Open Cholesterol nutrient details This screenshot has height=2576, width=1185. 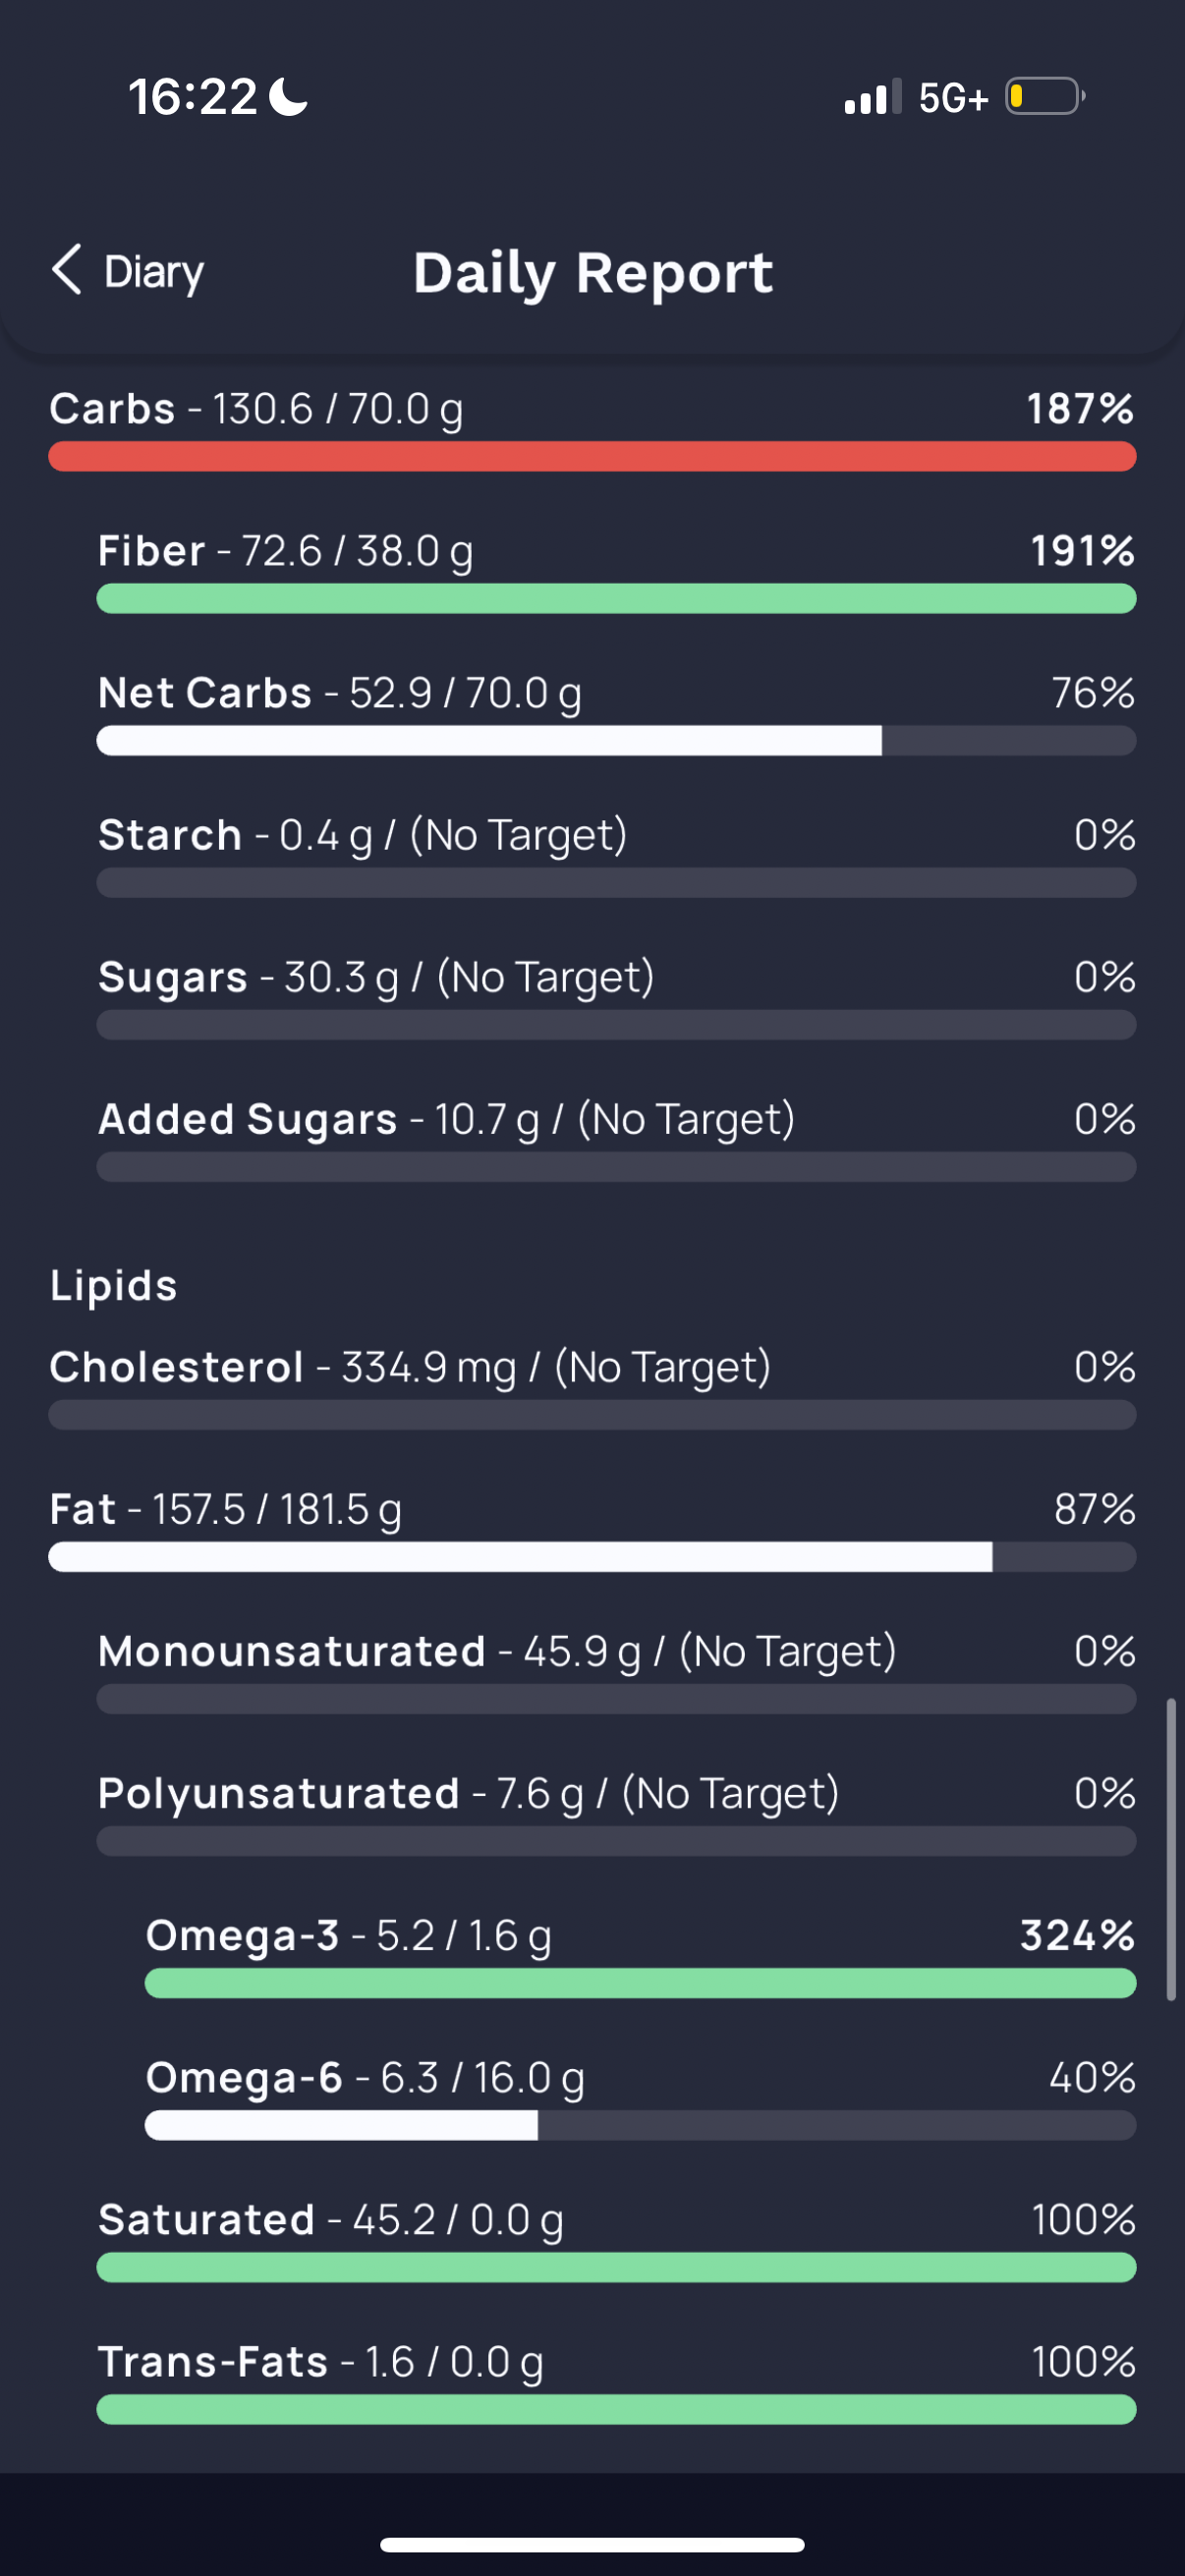(592, 1388)
